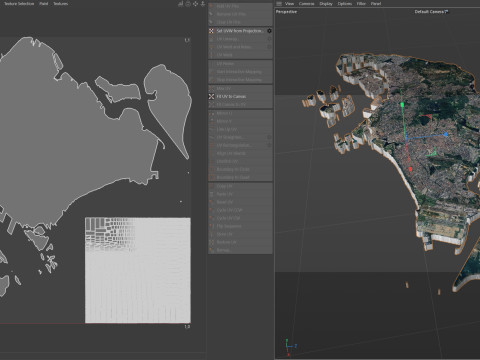Click red plane handle on axis gizmo
Viewport: 480px width, 360px height.
coord(427,118)
